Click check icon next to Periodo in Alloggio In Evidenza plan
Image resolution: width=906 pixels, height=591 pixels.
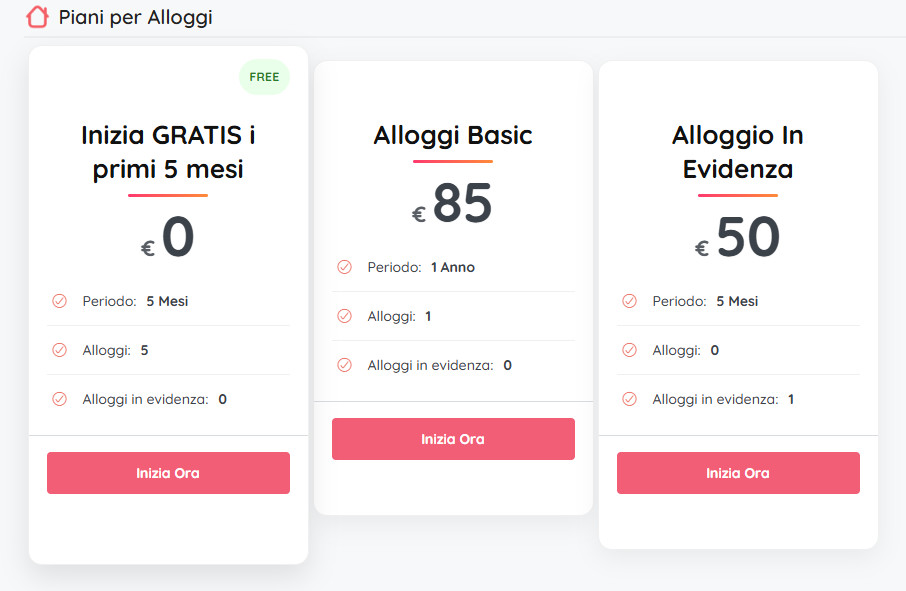pyautogui.click(x=629, y=301)
